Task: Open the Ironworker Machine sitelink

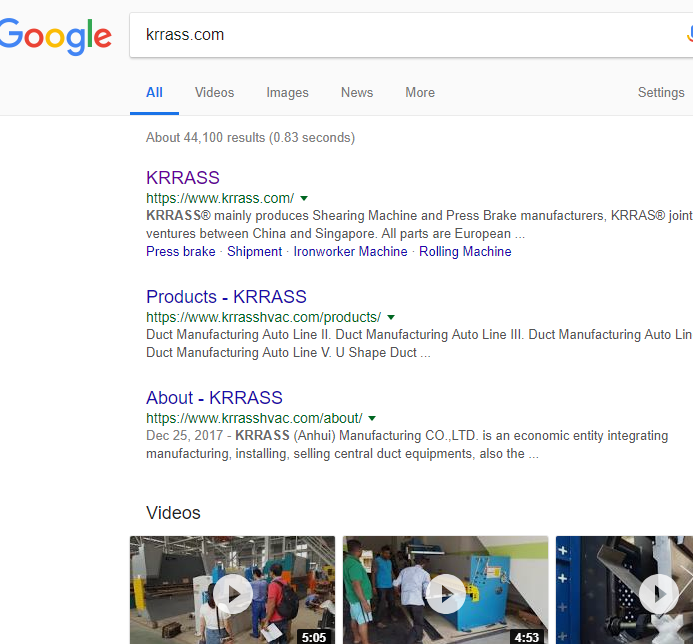Action: pyautogui.click(x=350, y=252)
